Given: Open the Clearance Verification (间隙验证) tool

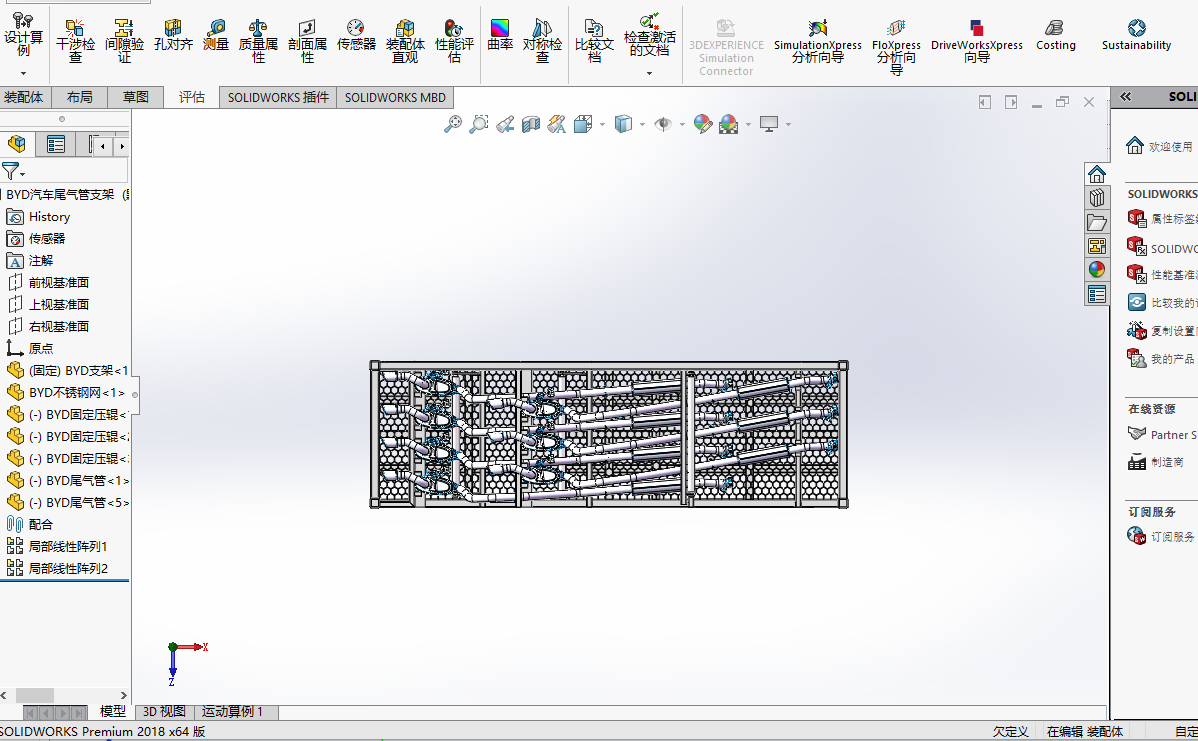Looking at the screenshot, I should tap(124, 40).
